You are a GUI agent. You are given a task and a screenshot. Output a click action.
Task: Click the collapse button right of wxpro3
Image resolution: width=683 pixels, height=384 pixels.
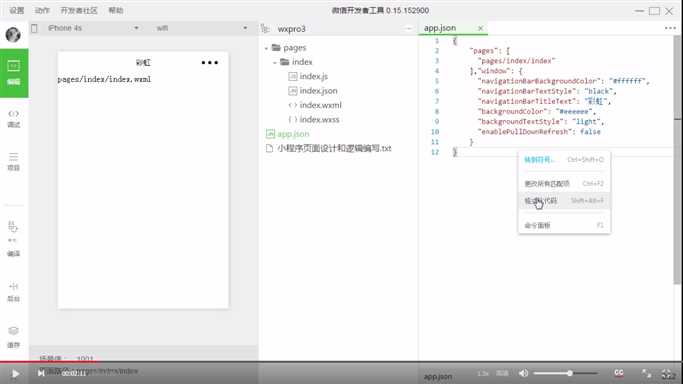click(408, 29)
